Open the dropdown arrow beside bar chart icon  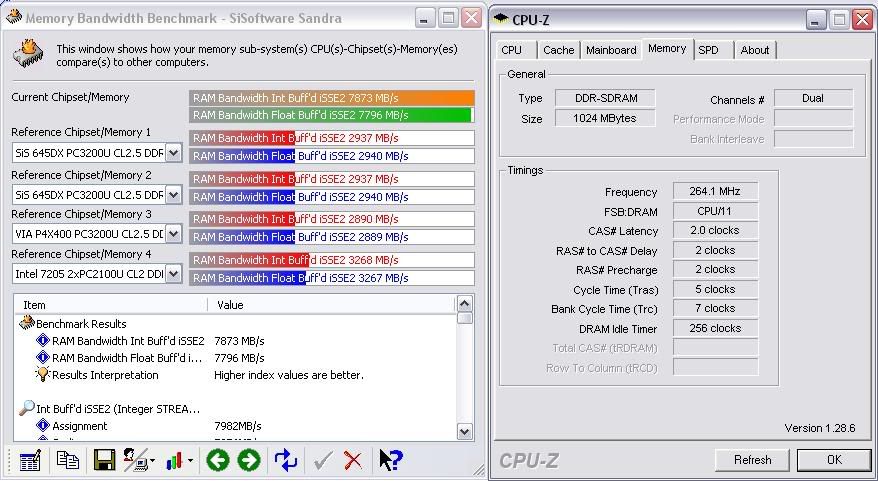190,461
